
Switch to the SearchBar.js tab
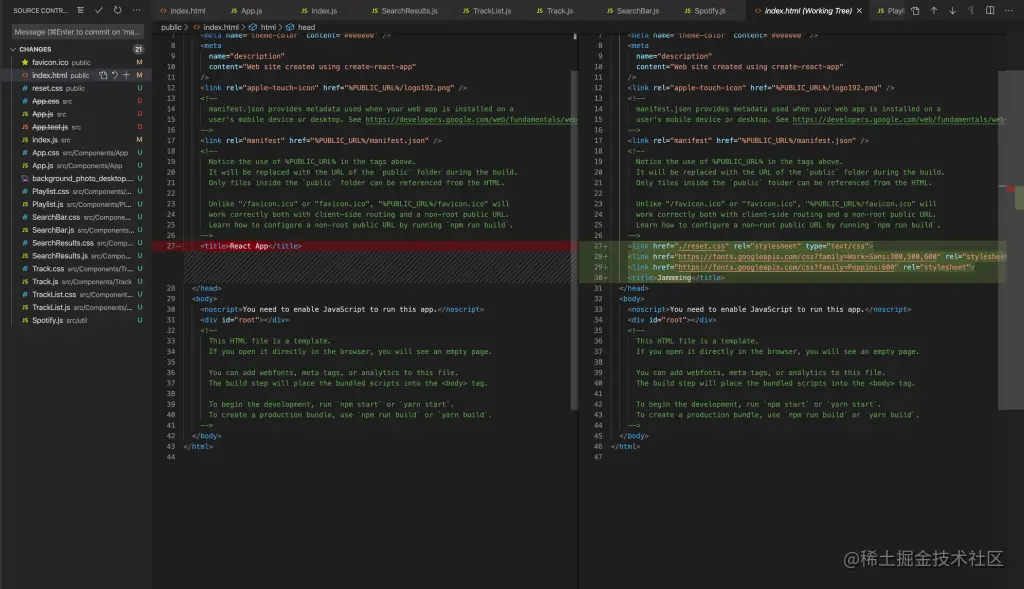pos(632,10)
